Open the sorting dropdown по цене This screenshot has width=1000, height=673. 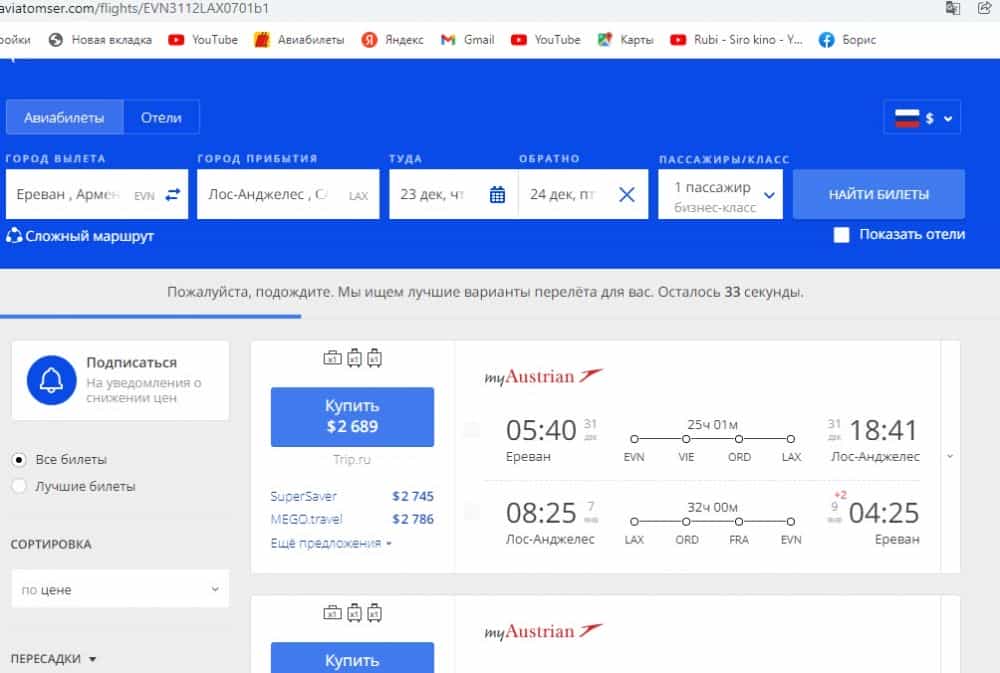coord(120,590)
